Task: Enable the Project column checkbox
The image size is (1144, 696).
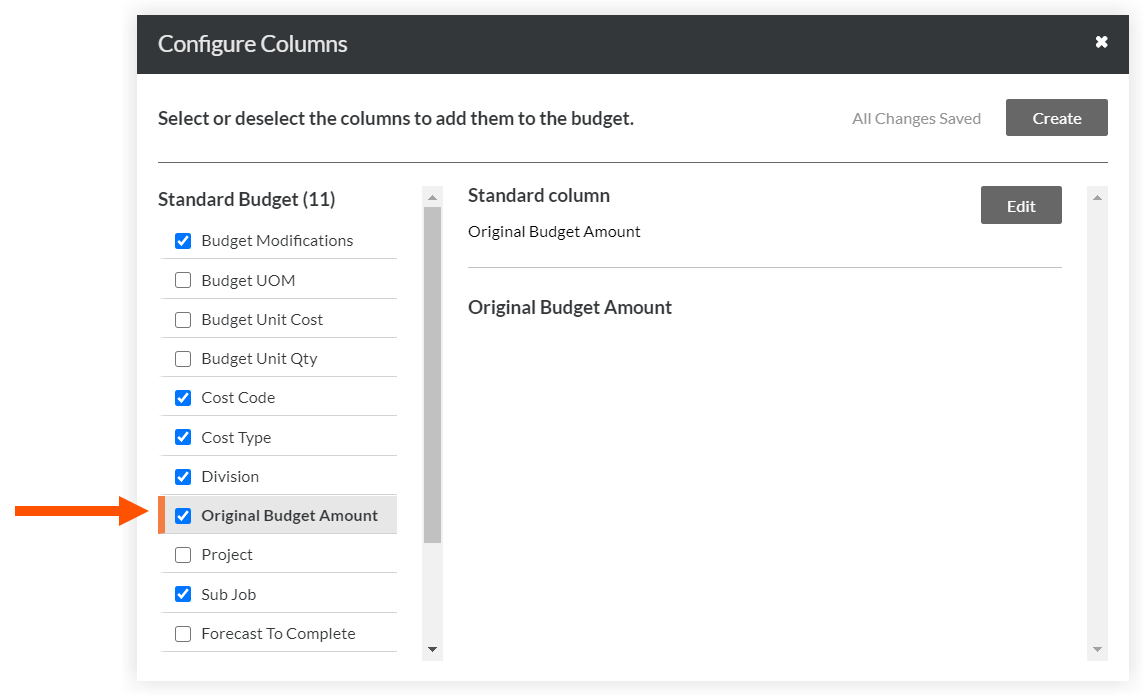Action: [183, 555]
